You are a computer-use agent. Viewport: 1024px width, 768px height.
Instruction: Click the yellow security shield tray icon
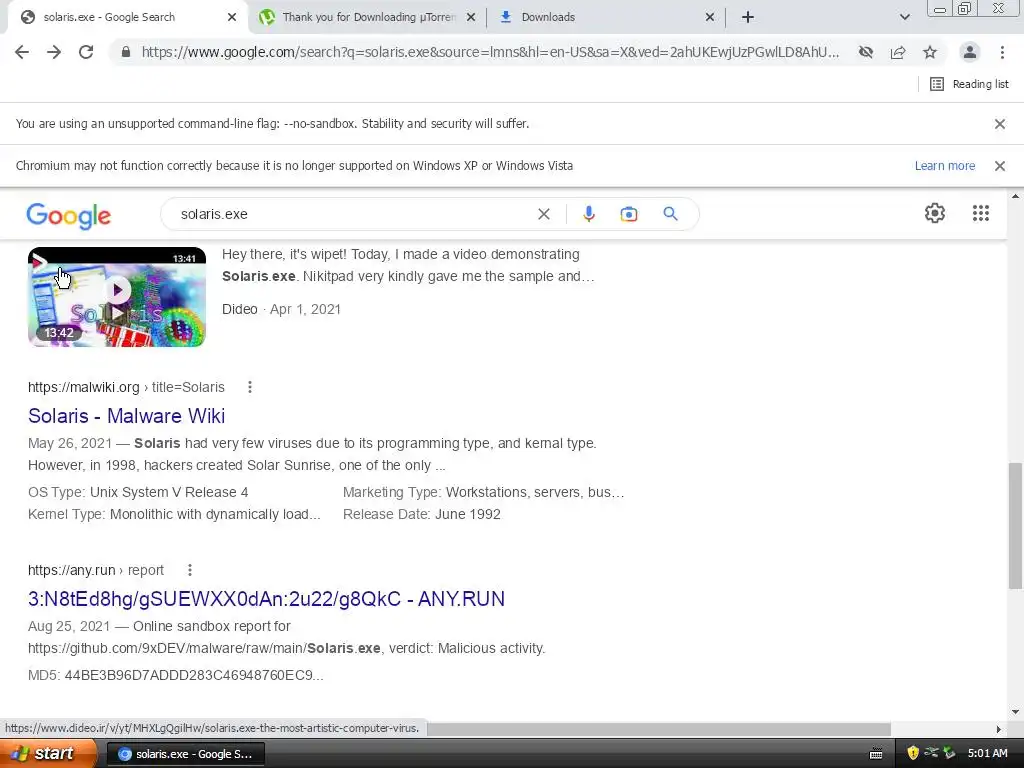point(913,754)
